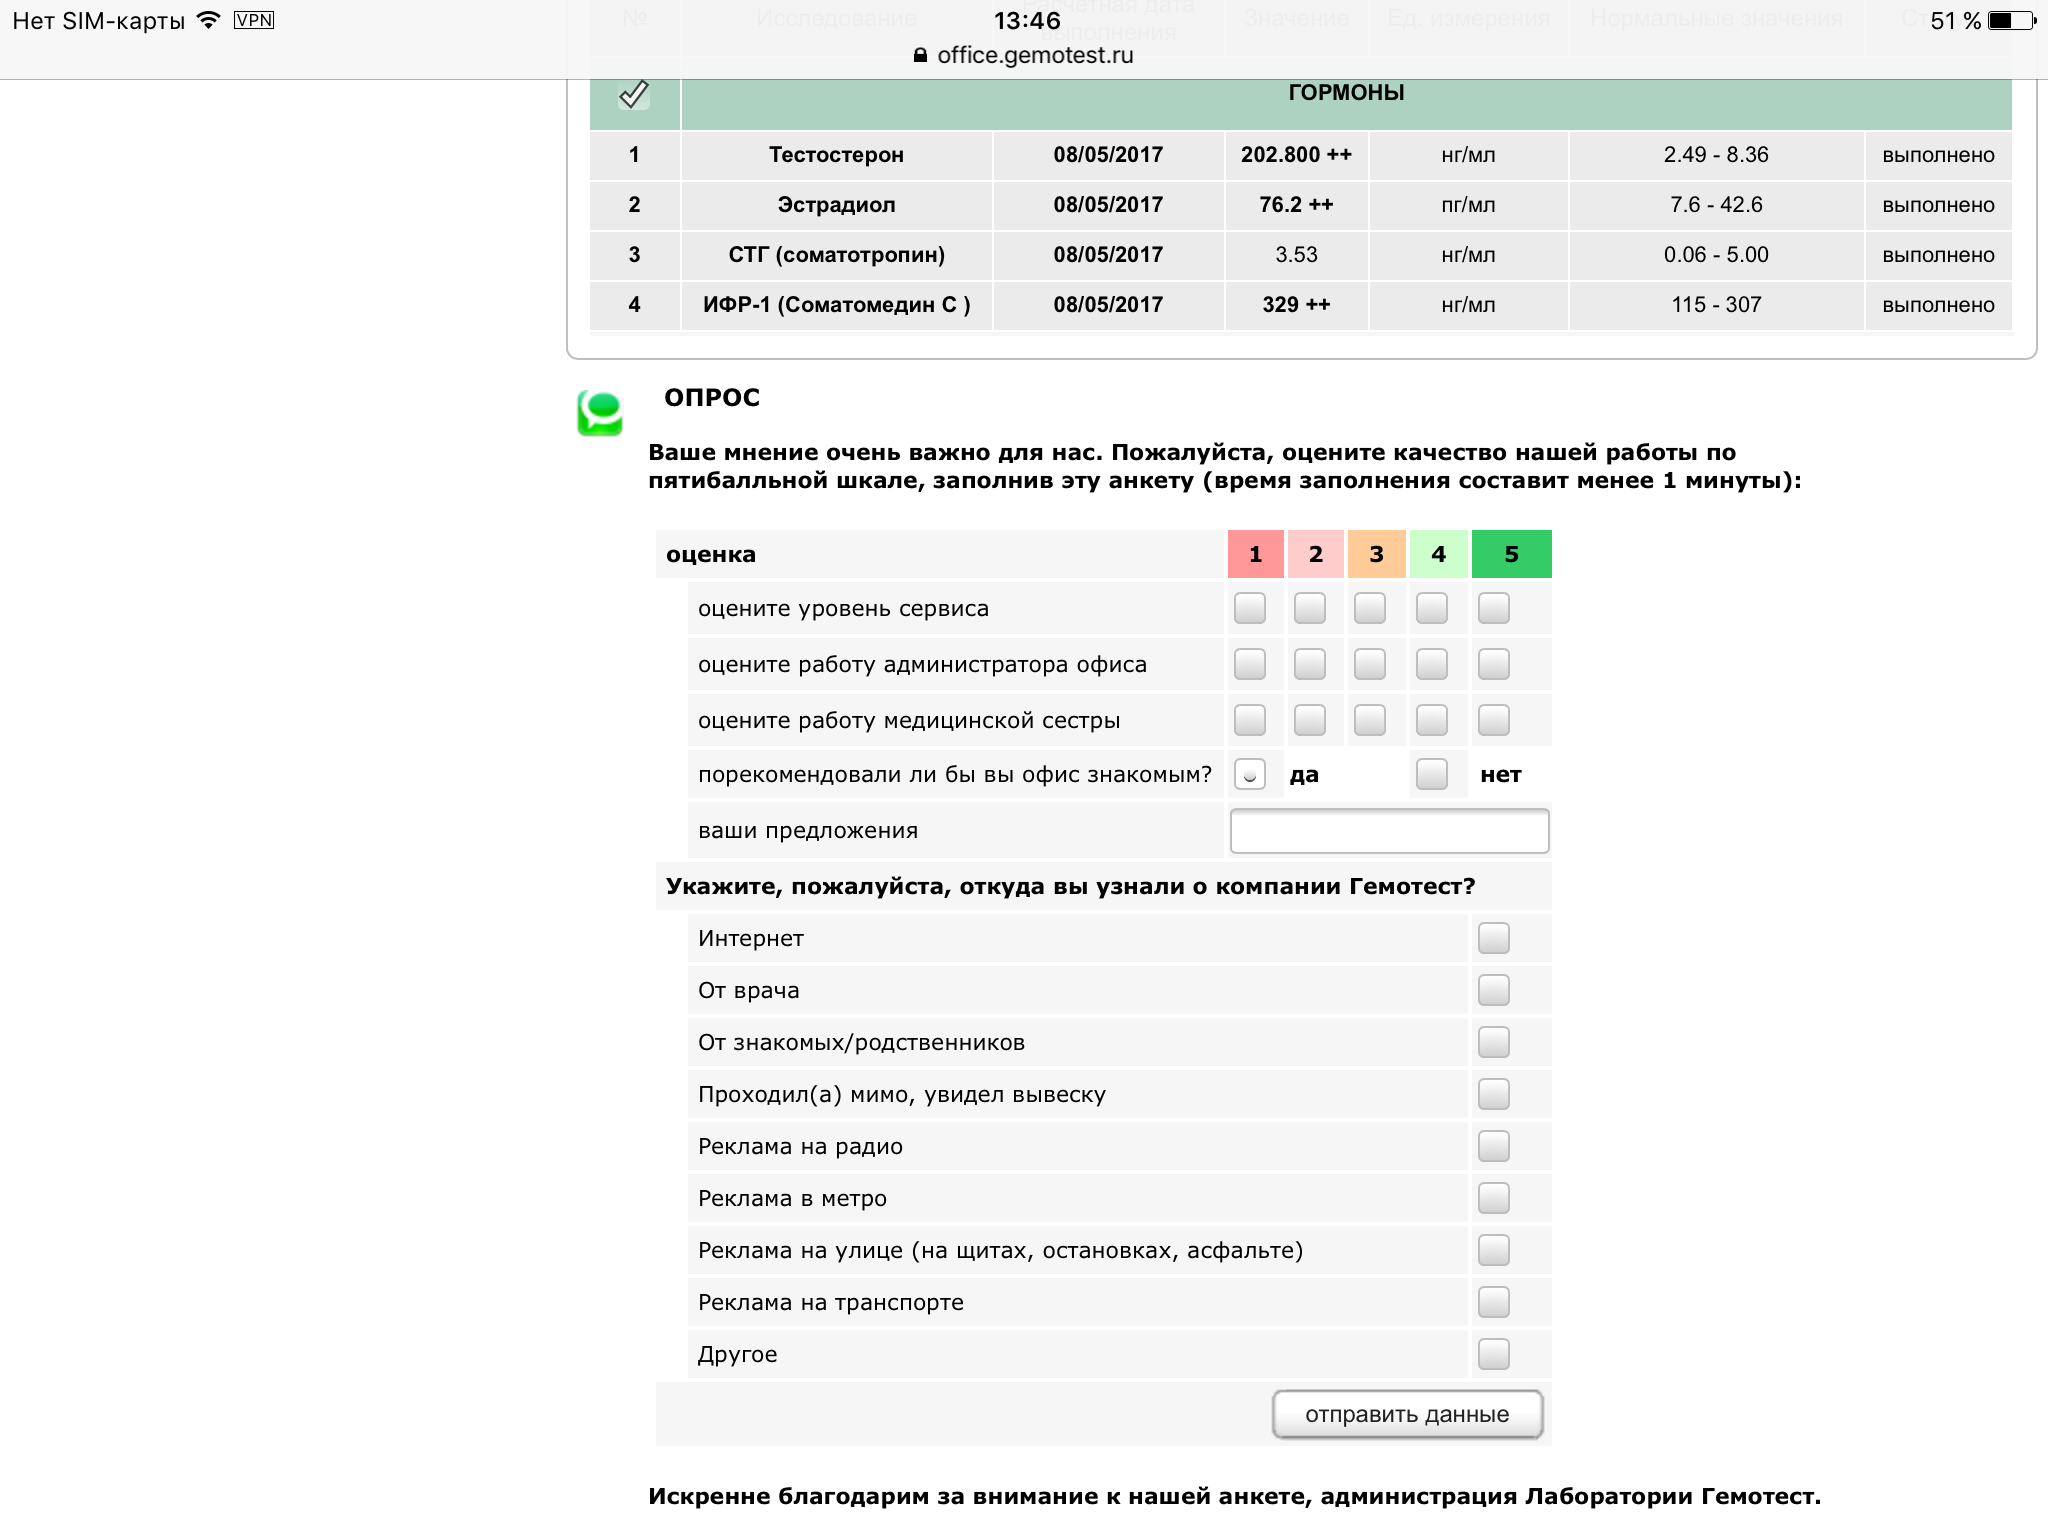Check От знакомых/родственников option
Viewport: 2048px width, 1536px height.
point(1493,1042)
